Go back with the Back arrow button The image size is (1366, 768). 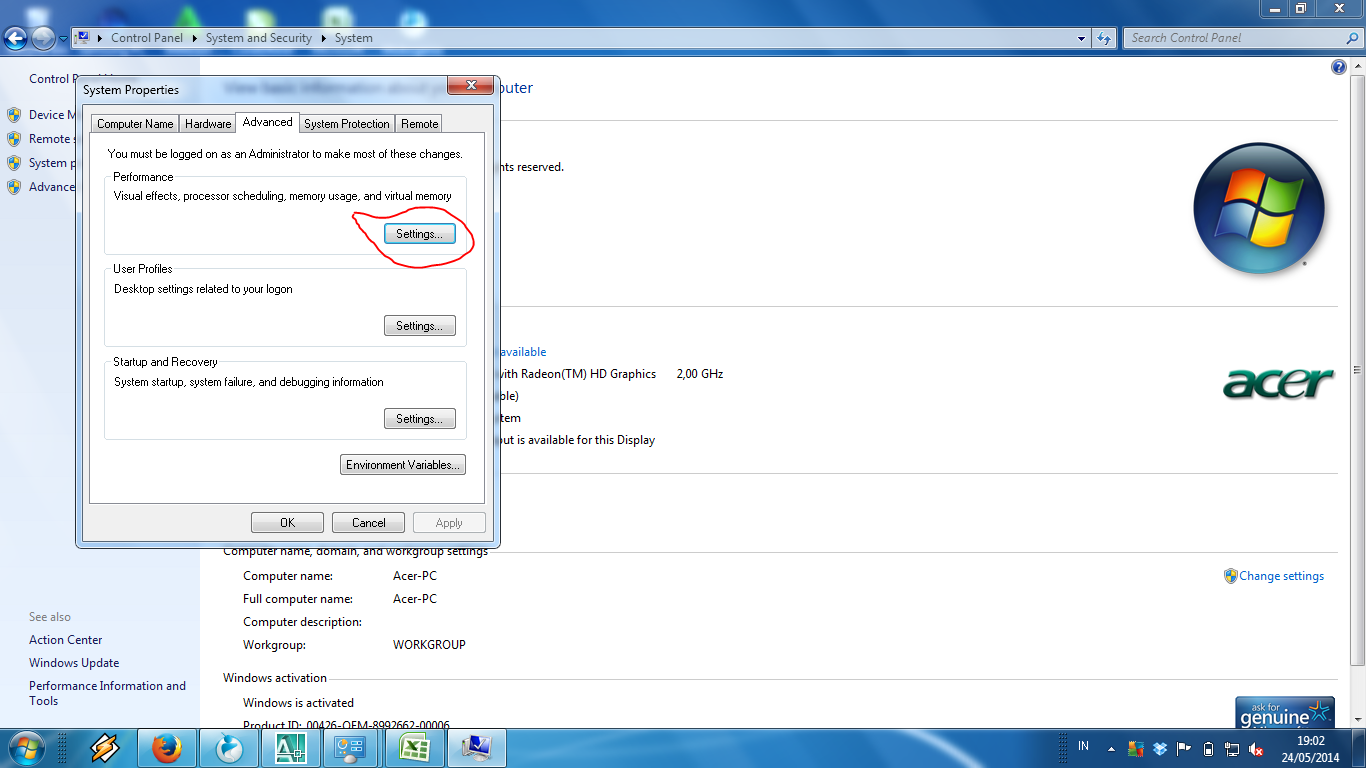tap(16, 39)
